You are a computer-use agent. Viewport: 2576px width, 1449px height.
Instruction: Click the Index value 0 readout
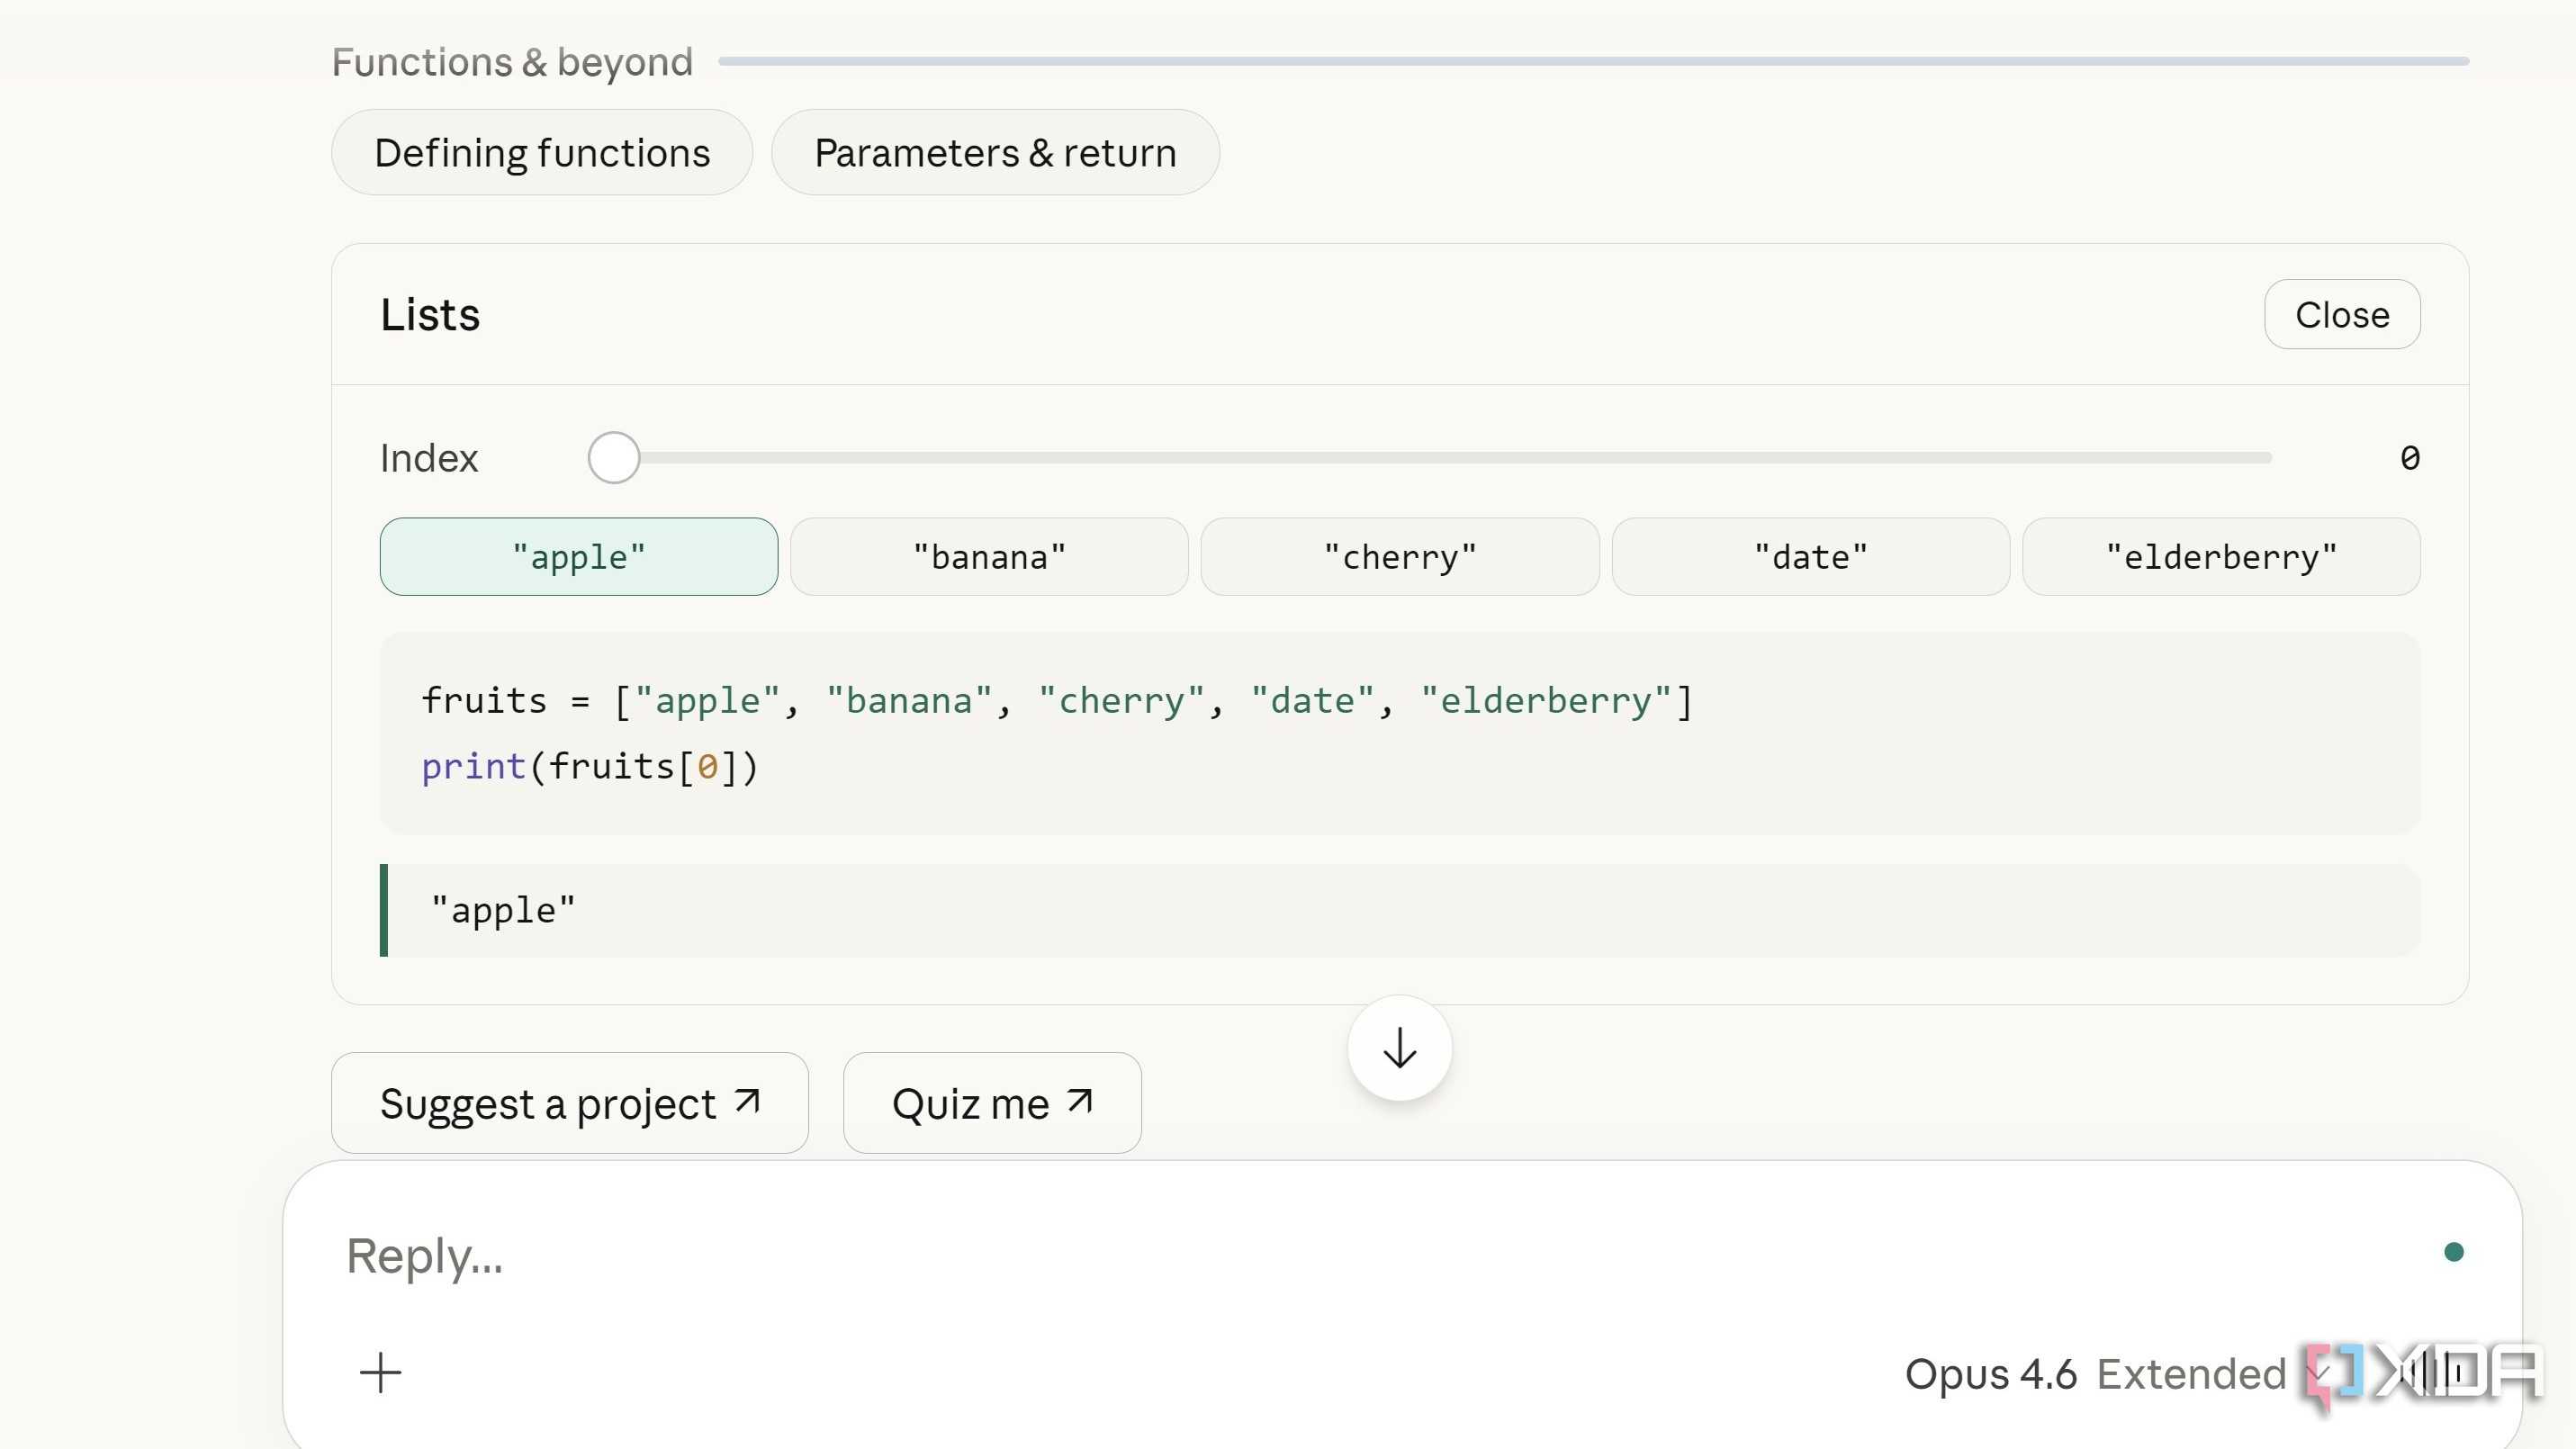[2409, 457]
